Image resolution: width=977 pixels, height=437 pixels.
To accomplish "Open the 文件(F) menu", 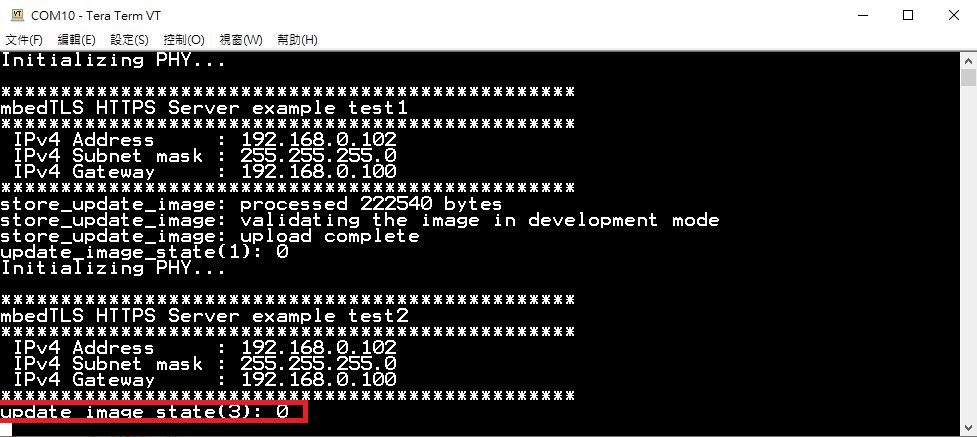I will (24, 40).
